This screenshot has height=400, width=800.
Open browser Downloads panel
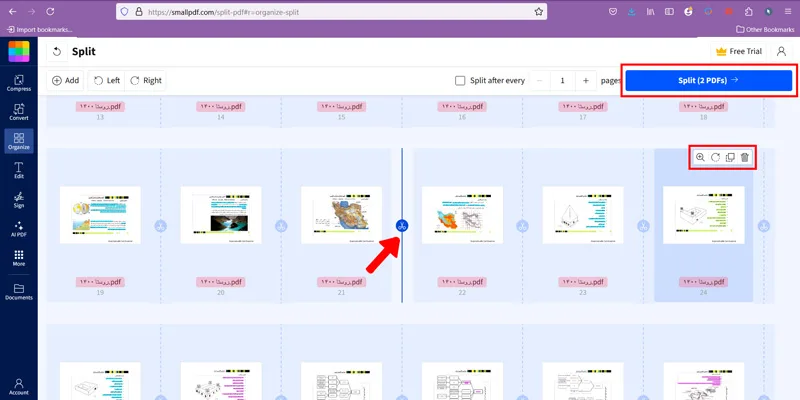(x=632, y=11)
